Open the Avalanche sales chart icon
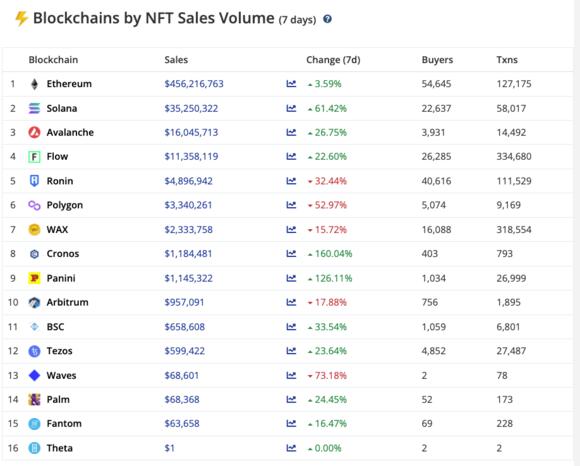Screen dimensions: 580x466 [291, 132]
